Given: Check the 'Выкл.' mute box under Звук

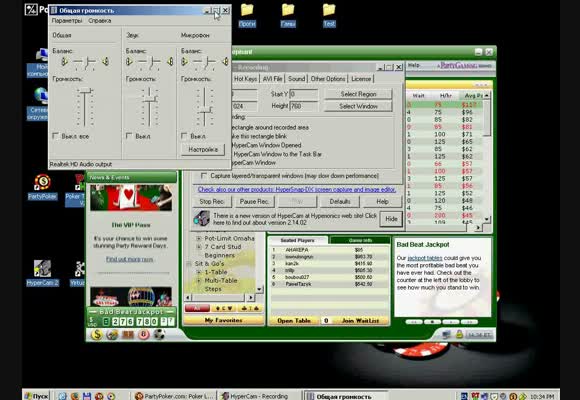Looking at the screenshot, I should [129, 136].
